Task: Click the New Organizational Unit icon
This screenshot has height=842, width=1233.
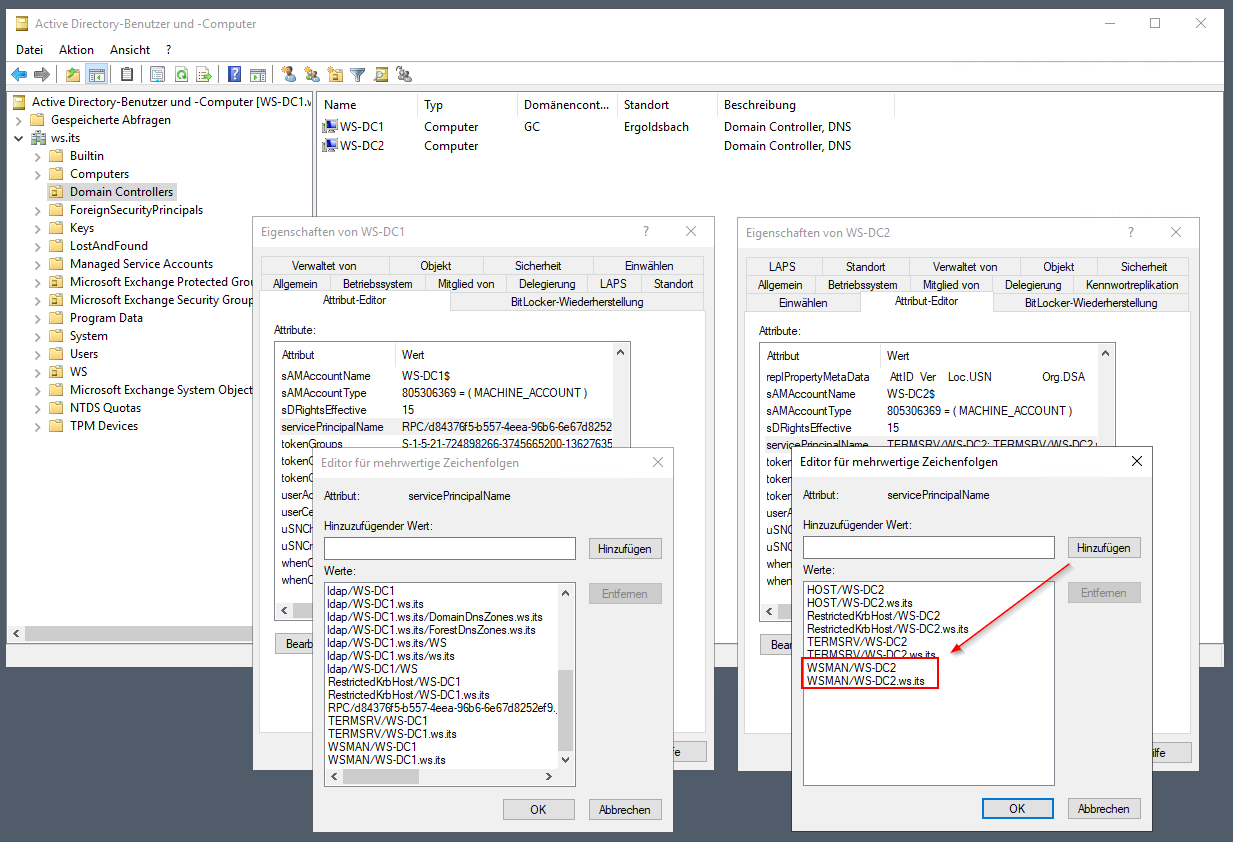Action: coord(335,74)
